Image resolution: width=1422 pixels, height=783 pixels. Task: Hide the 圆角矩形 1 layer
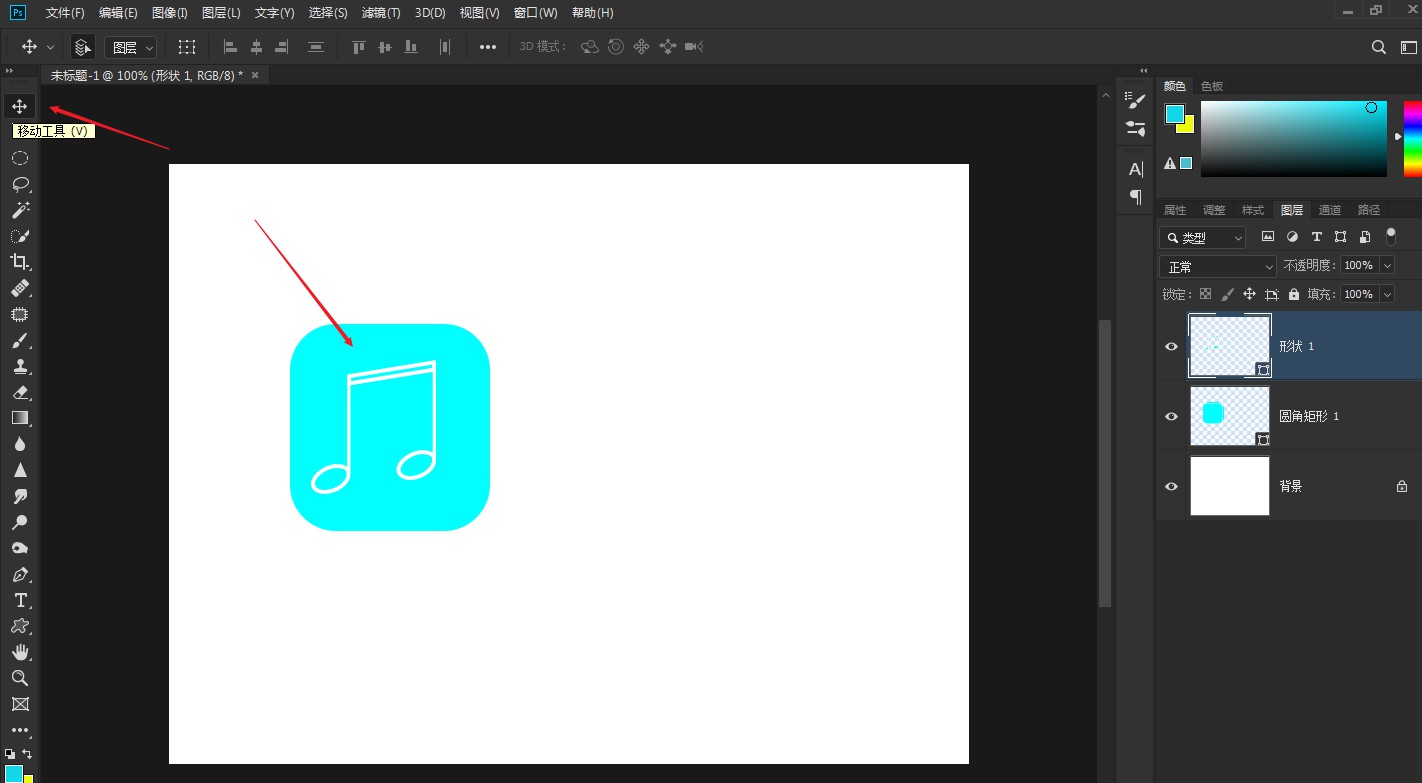(1171, 416)
